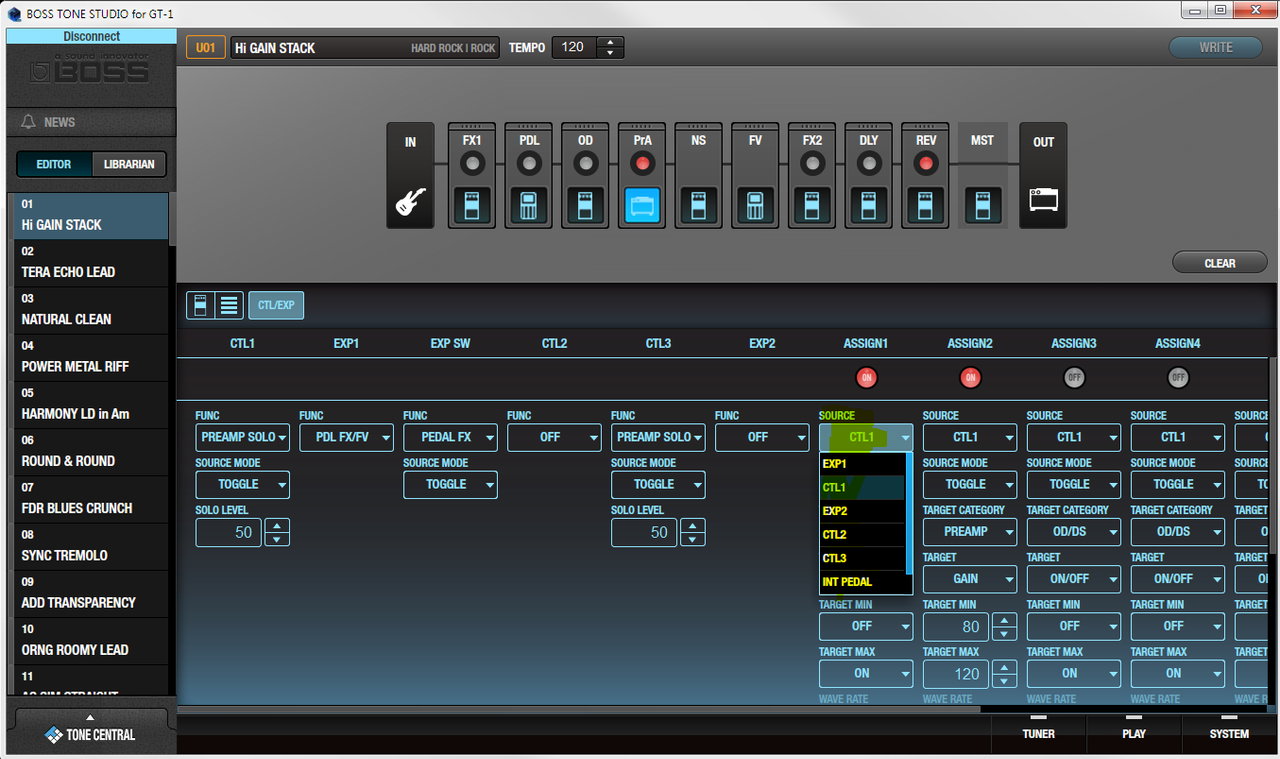Open the CTL3 FUNC PREAMP SOLO dropdown
The height and width of the screenshot is (759, 1280).
coord(659,437)
